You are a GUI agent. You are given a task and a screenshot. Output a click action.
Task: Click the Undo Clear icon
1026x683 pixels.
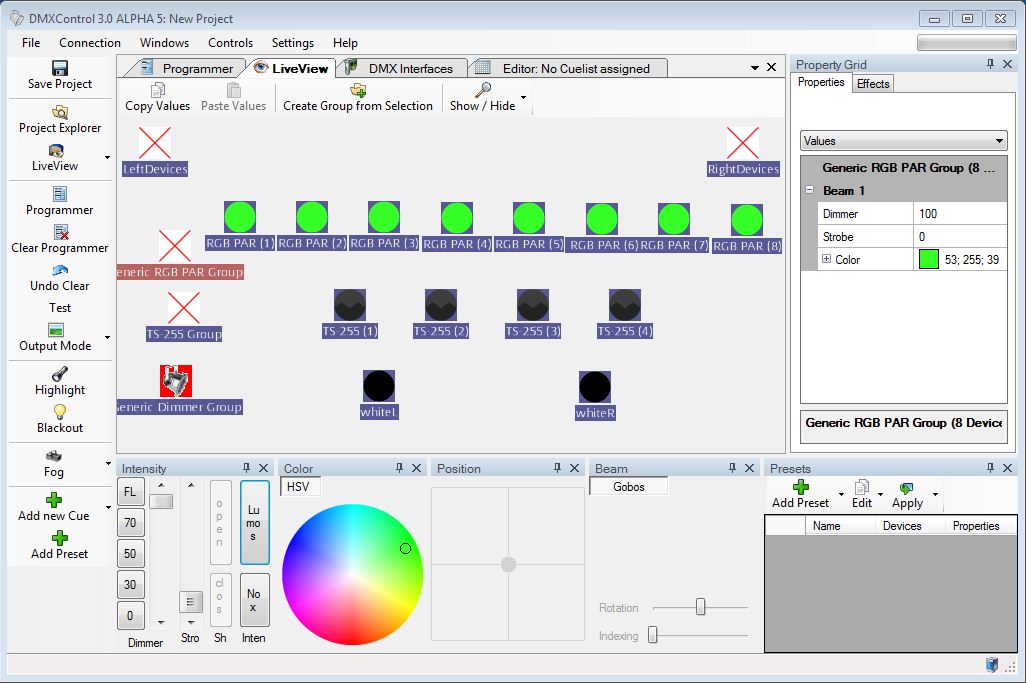(x=59, y=270)
